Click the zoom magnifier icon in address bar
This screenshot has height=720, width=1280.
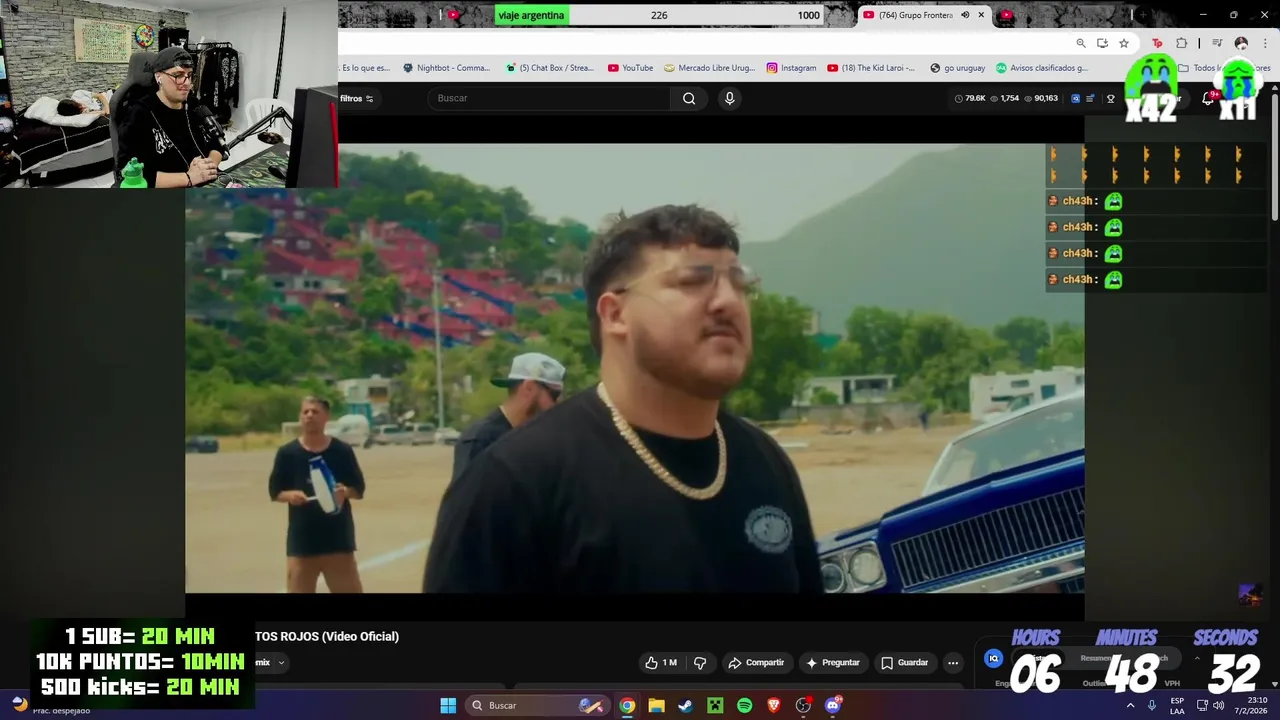tap(1081, 43)
